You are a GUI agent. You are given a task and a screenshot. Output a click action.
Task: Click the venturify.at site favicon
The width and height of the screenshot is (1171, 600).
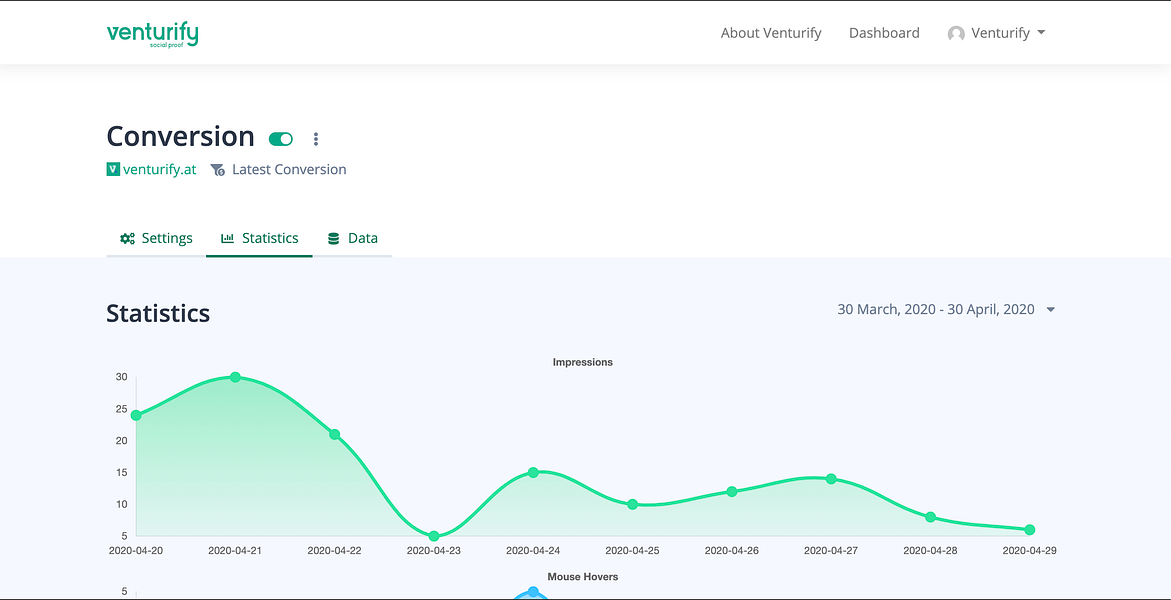(113, 170)
